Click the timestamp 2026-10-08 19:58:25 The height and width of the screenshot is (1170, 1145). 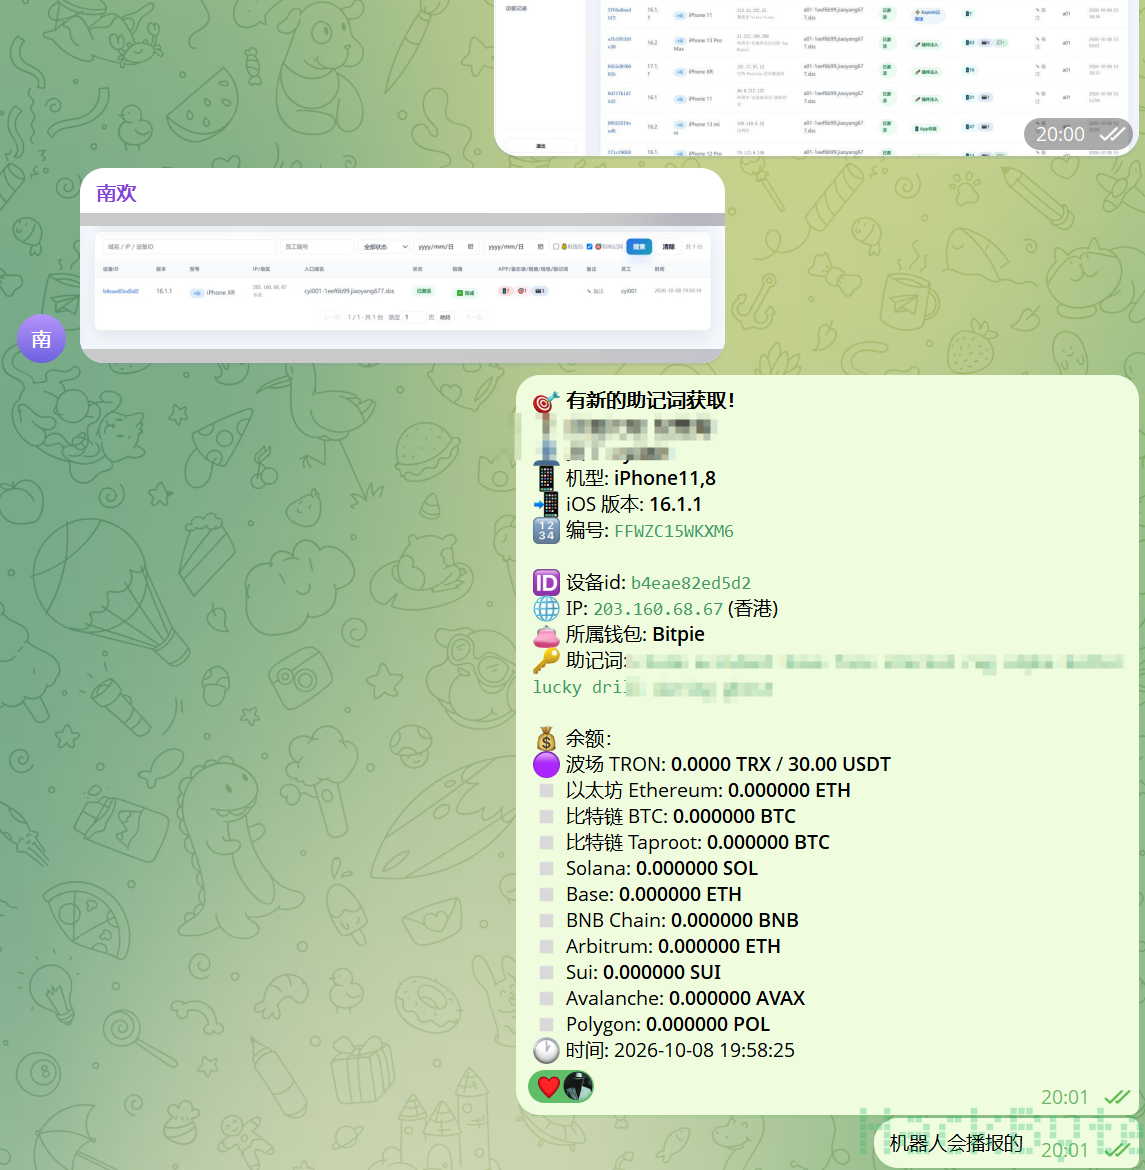pos(705,1051)
